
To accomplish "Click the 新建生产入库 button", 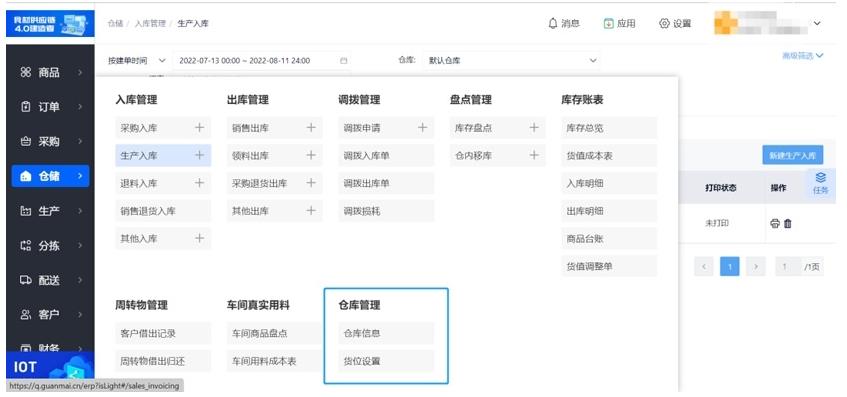I will tap(792, 155).
